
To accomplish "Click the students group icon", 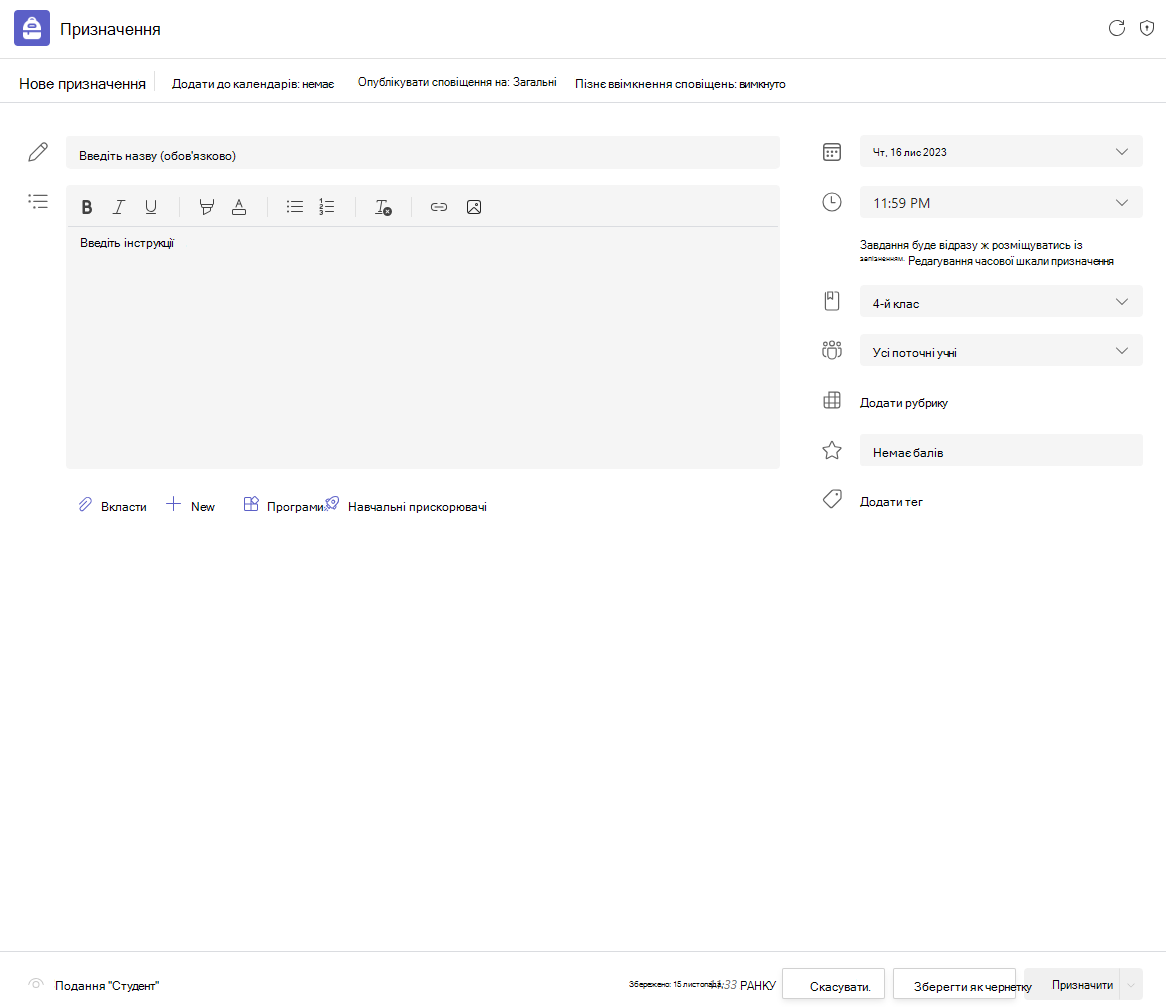I will click(831, 350).
